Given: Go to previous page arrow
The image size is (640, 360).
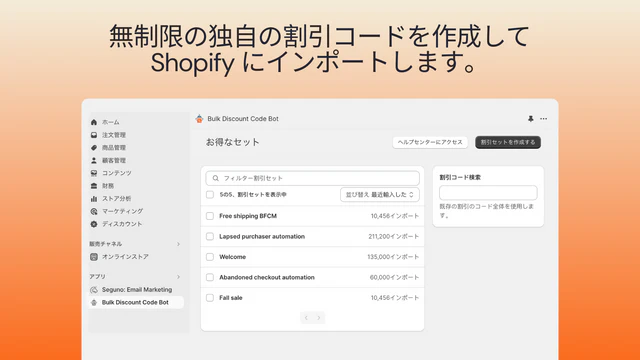Looking at the screenshot, I should point(306,318).
